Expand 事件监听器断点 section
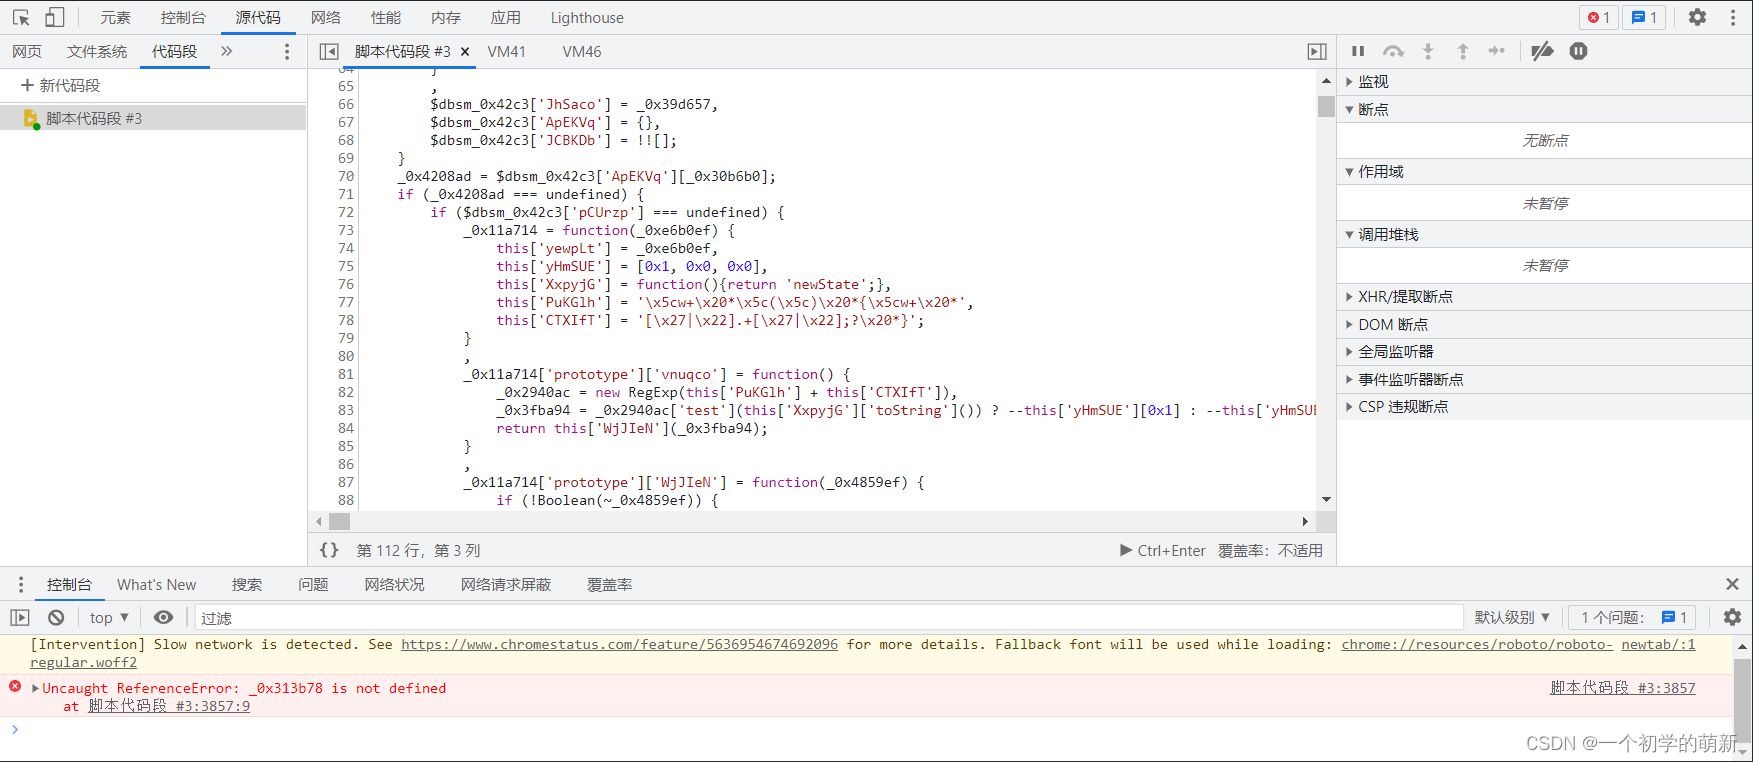 pyautogui.click(x=1544, y=379)
